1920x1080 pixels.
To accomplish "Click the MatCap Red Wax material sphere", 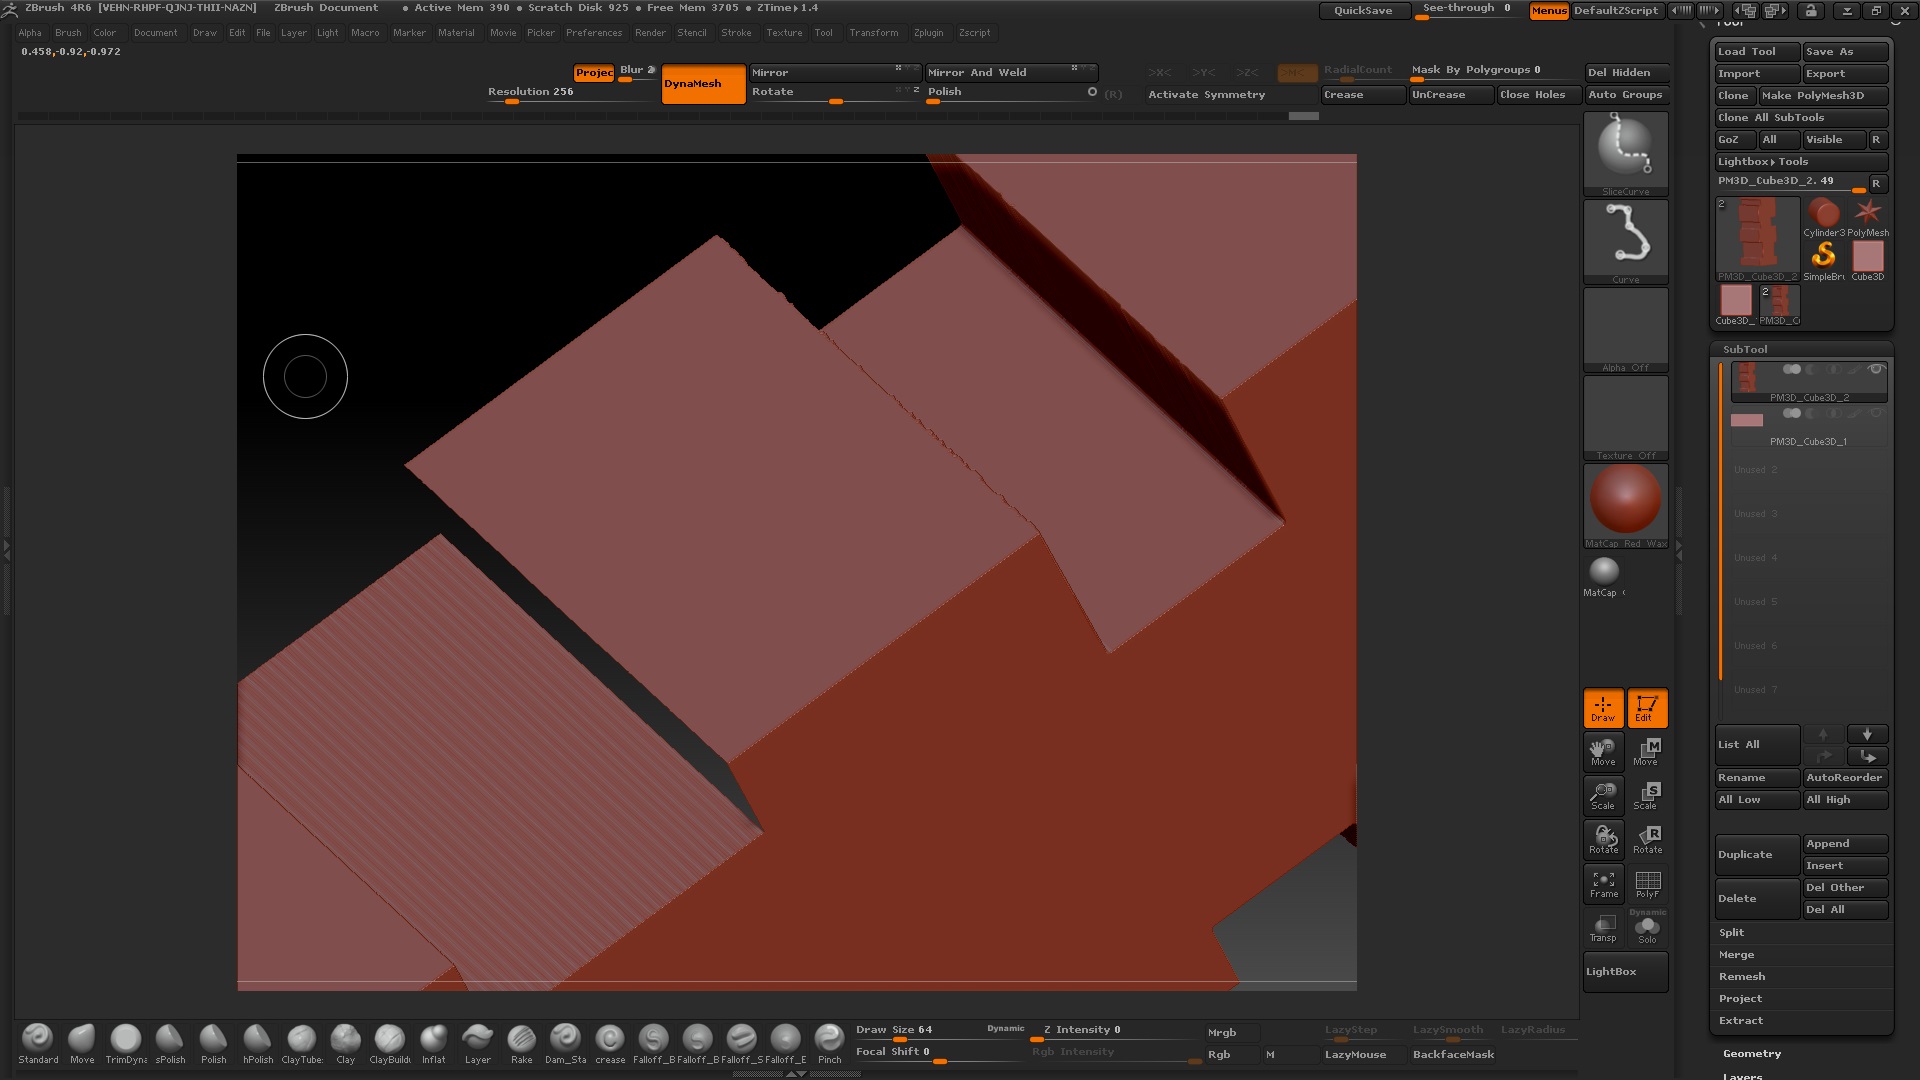I will (x=1625, y=500).
